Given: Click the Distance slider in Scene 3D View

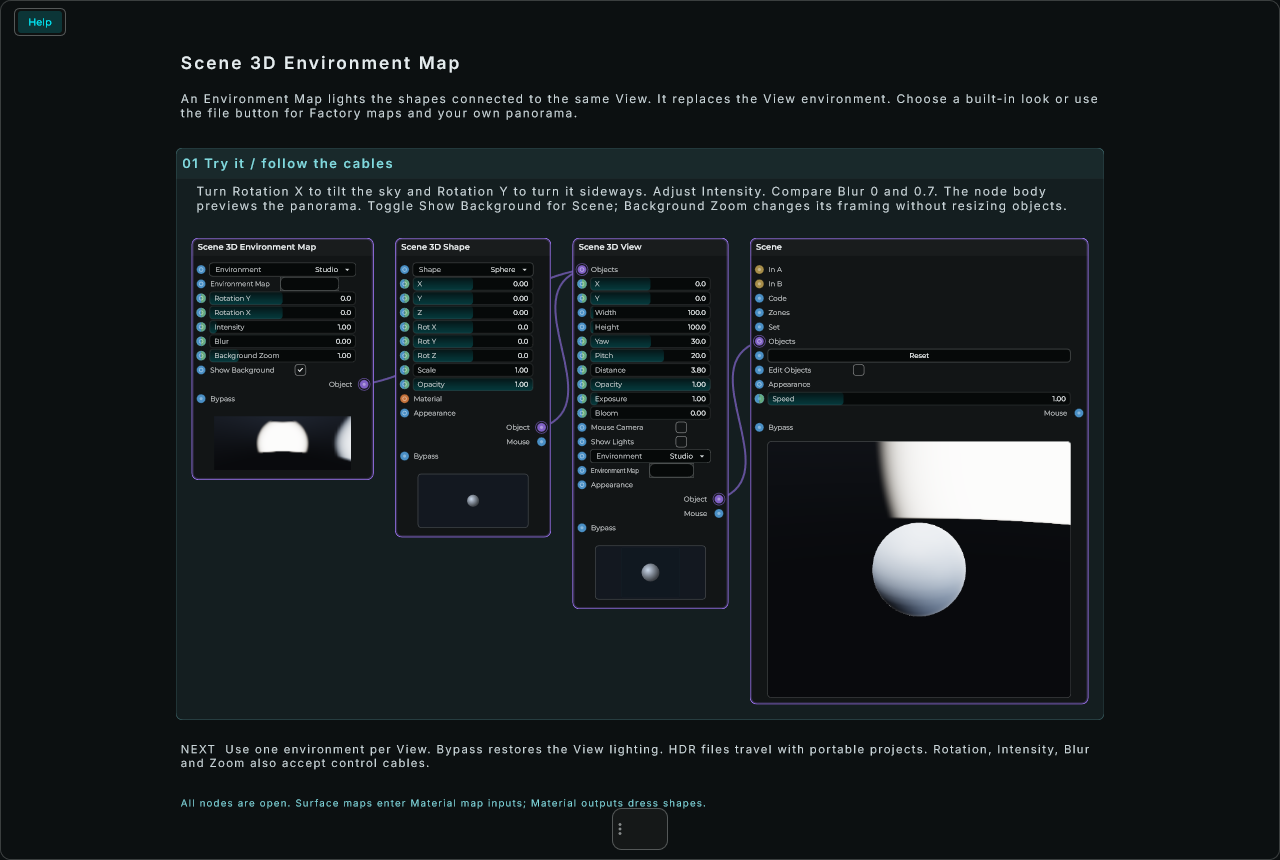Looking at the screenshot, I should [x=650, y=370].
